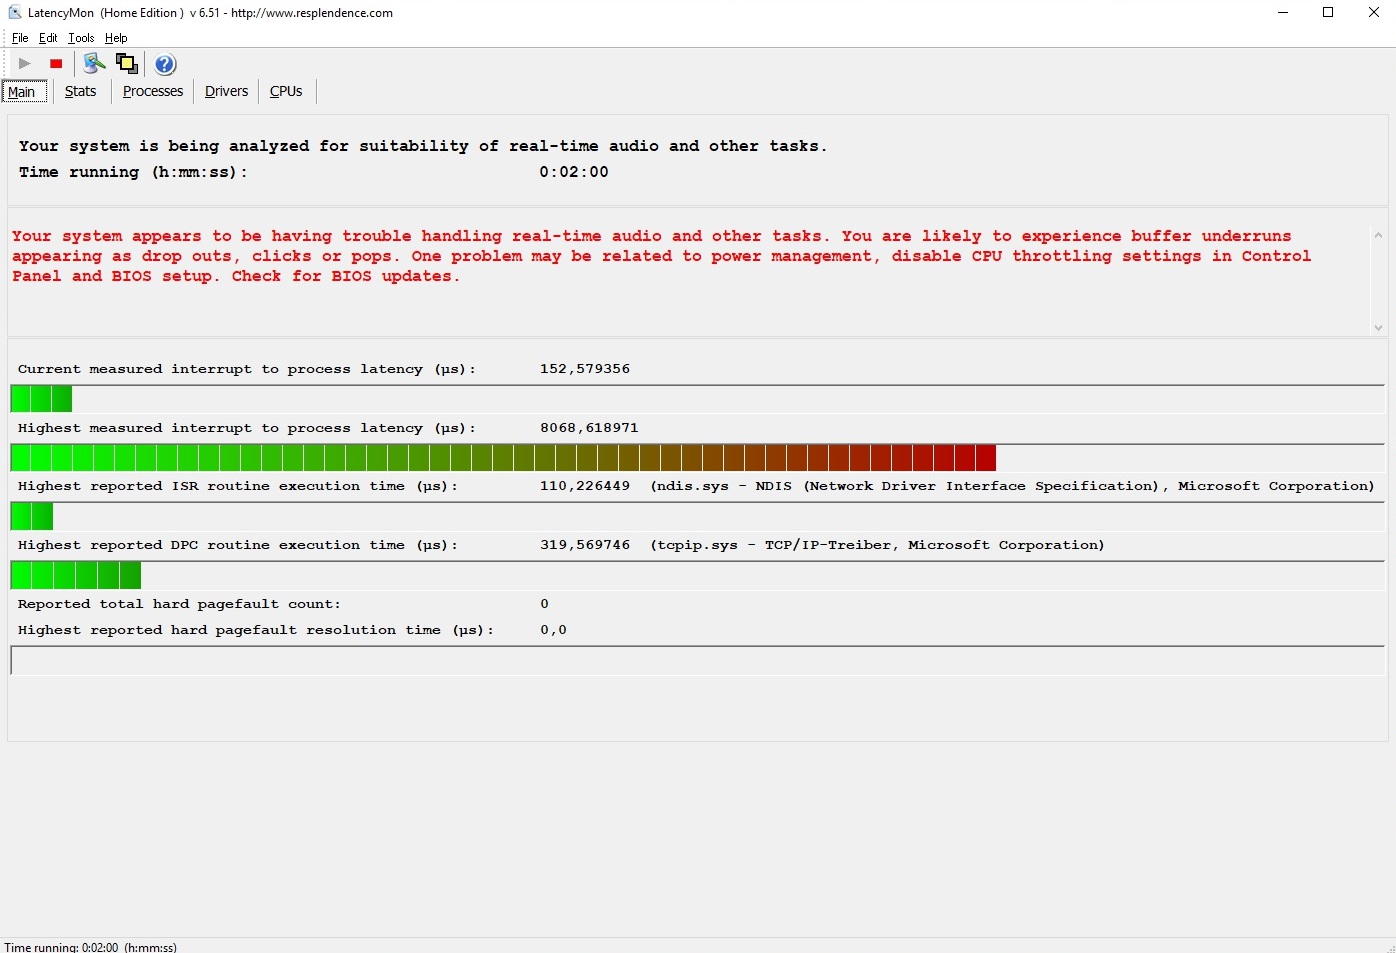Click the pagefault resolution time value 0,0
Viewport: 1396px width, 953px height.
pyautogui.click(x=553, y=630)
